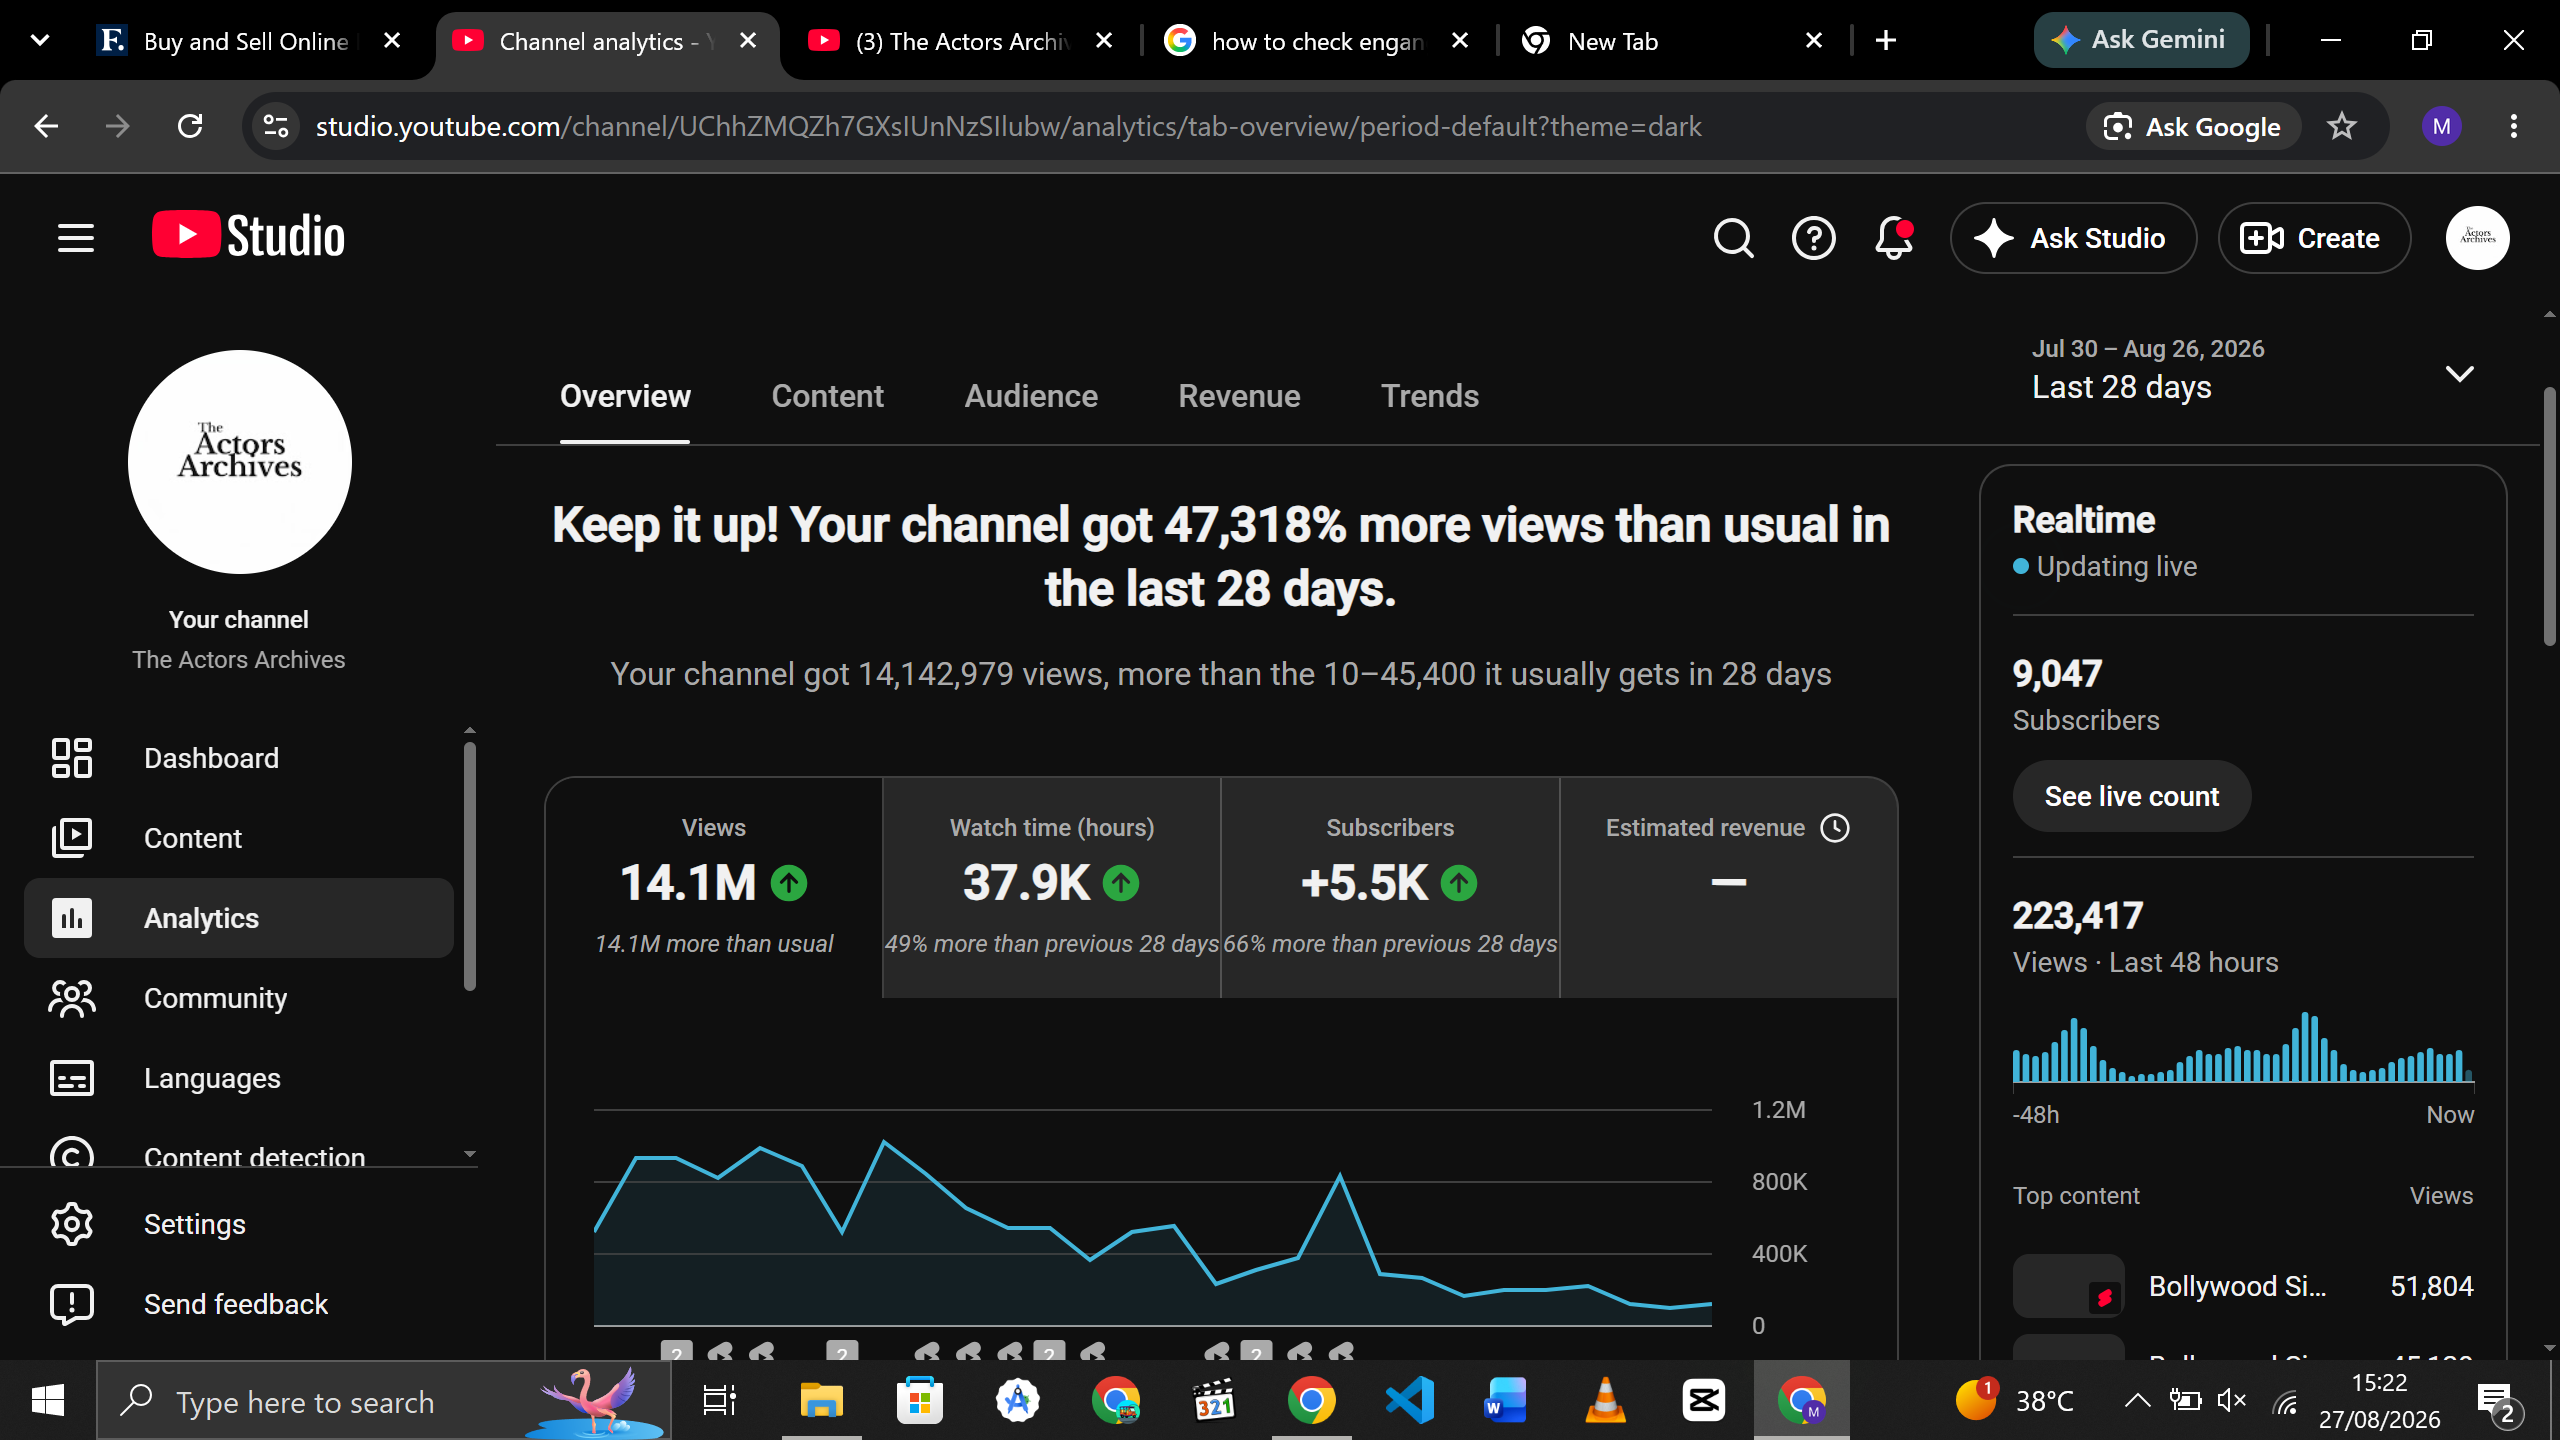Open the Chrome profile M avatar
The width and height of the screenshot is (2560, 1440).
pos(2441,126)
